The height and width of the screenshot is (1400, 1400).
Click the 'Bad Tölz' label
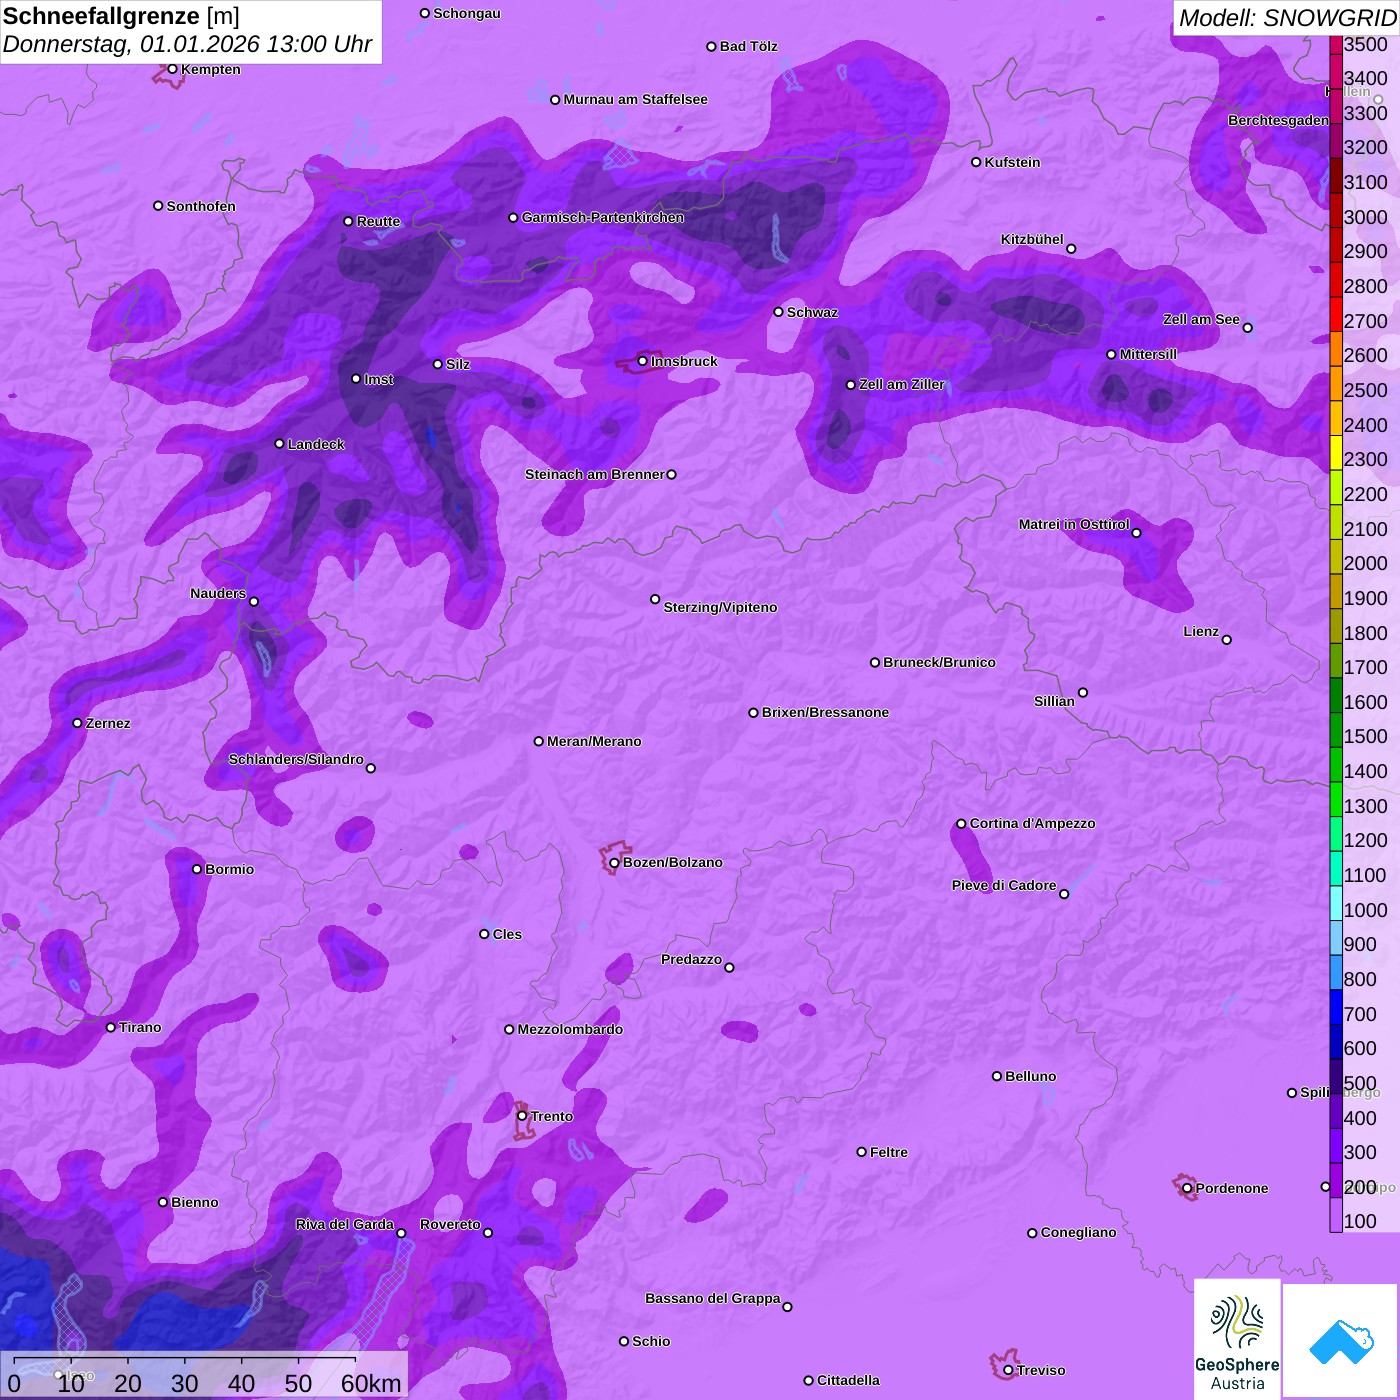pyautogui.click(x=748, y=46)
